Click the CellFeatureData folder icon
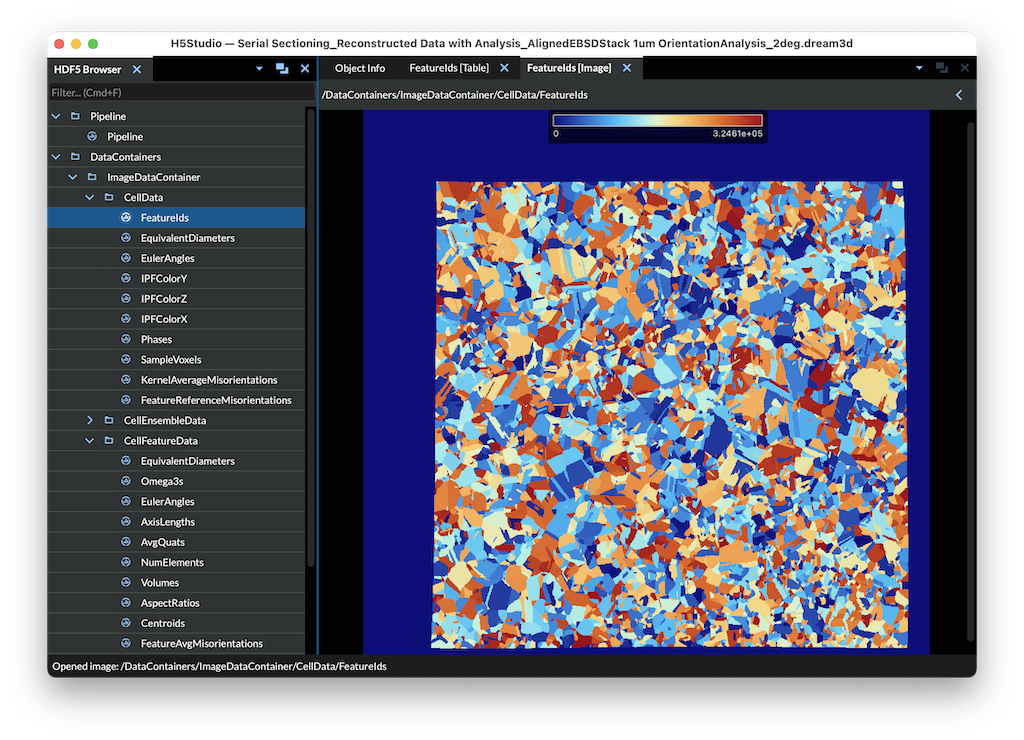The height and width of the screenshot is (740, 1024). click(109, 441)
